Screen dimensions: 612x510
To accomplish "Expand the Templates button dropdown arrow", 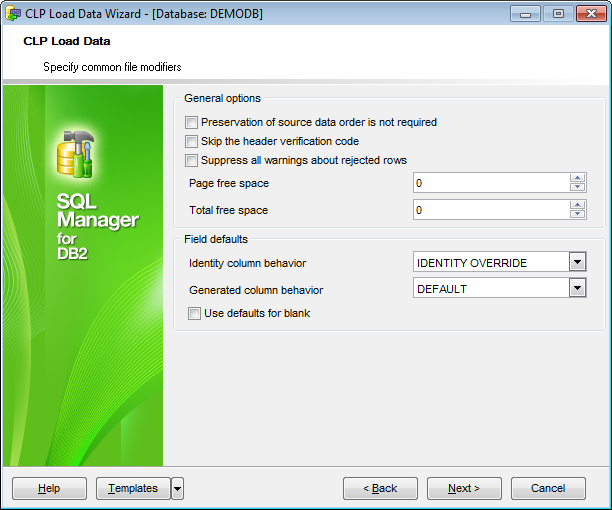I will (178, 489).
